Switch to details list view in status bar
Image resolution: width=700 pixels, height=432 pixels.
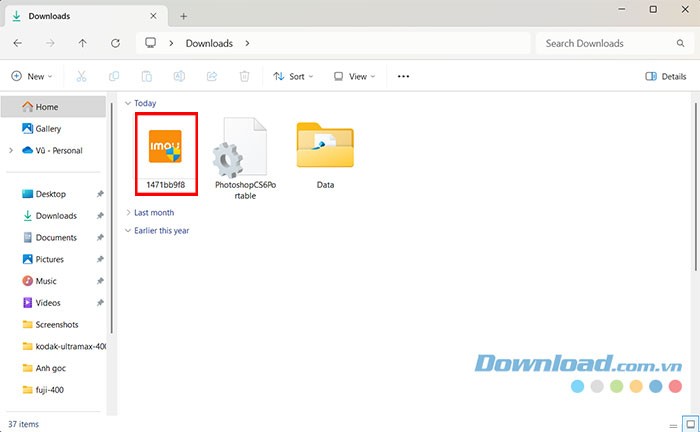[672, 424]
